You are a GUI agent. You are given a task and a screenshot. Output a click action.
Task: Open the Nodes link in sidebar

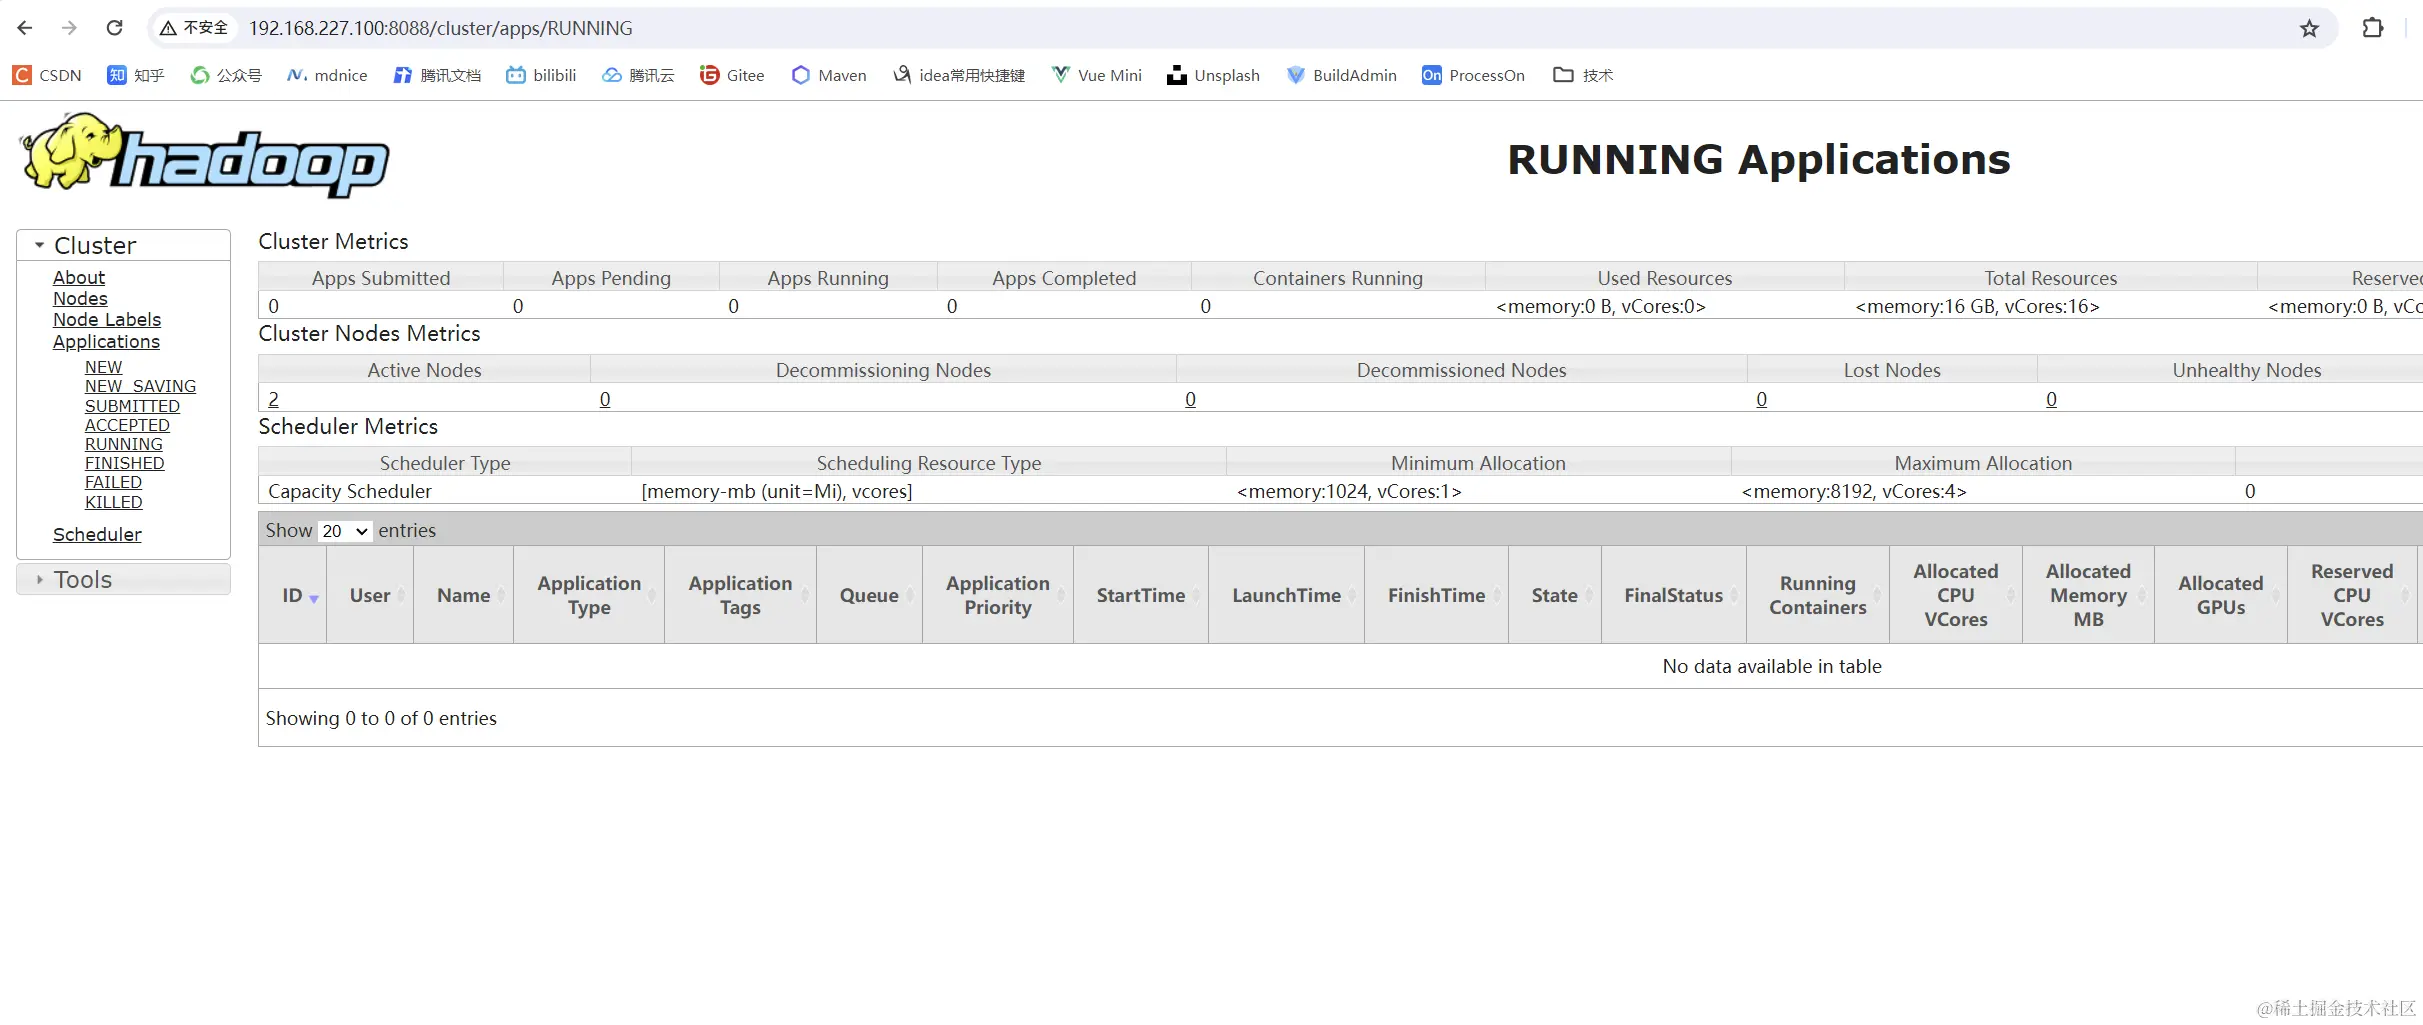[80, 298]
